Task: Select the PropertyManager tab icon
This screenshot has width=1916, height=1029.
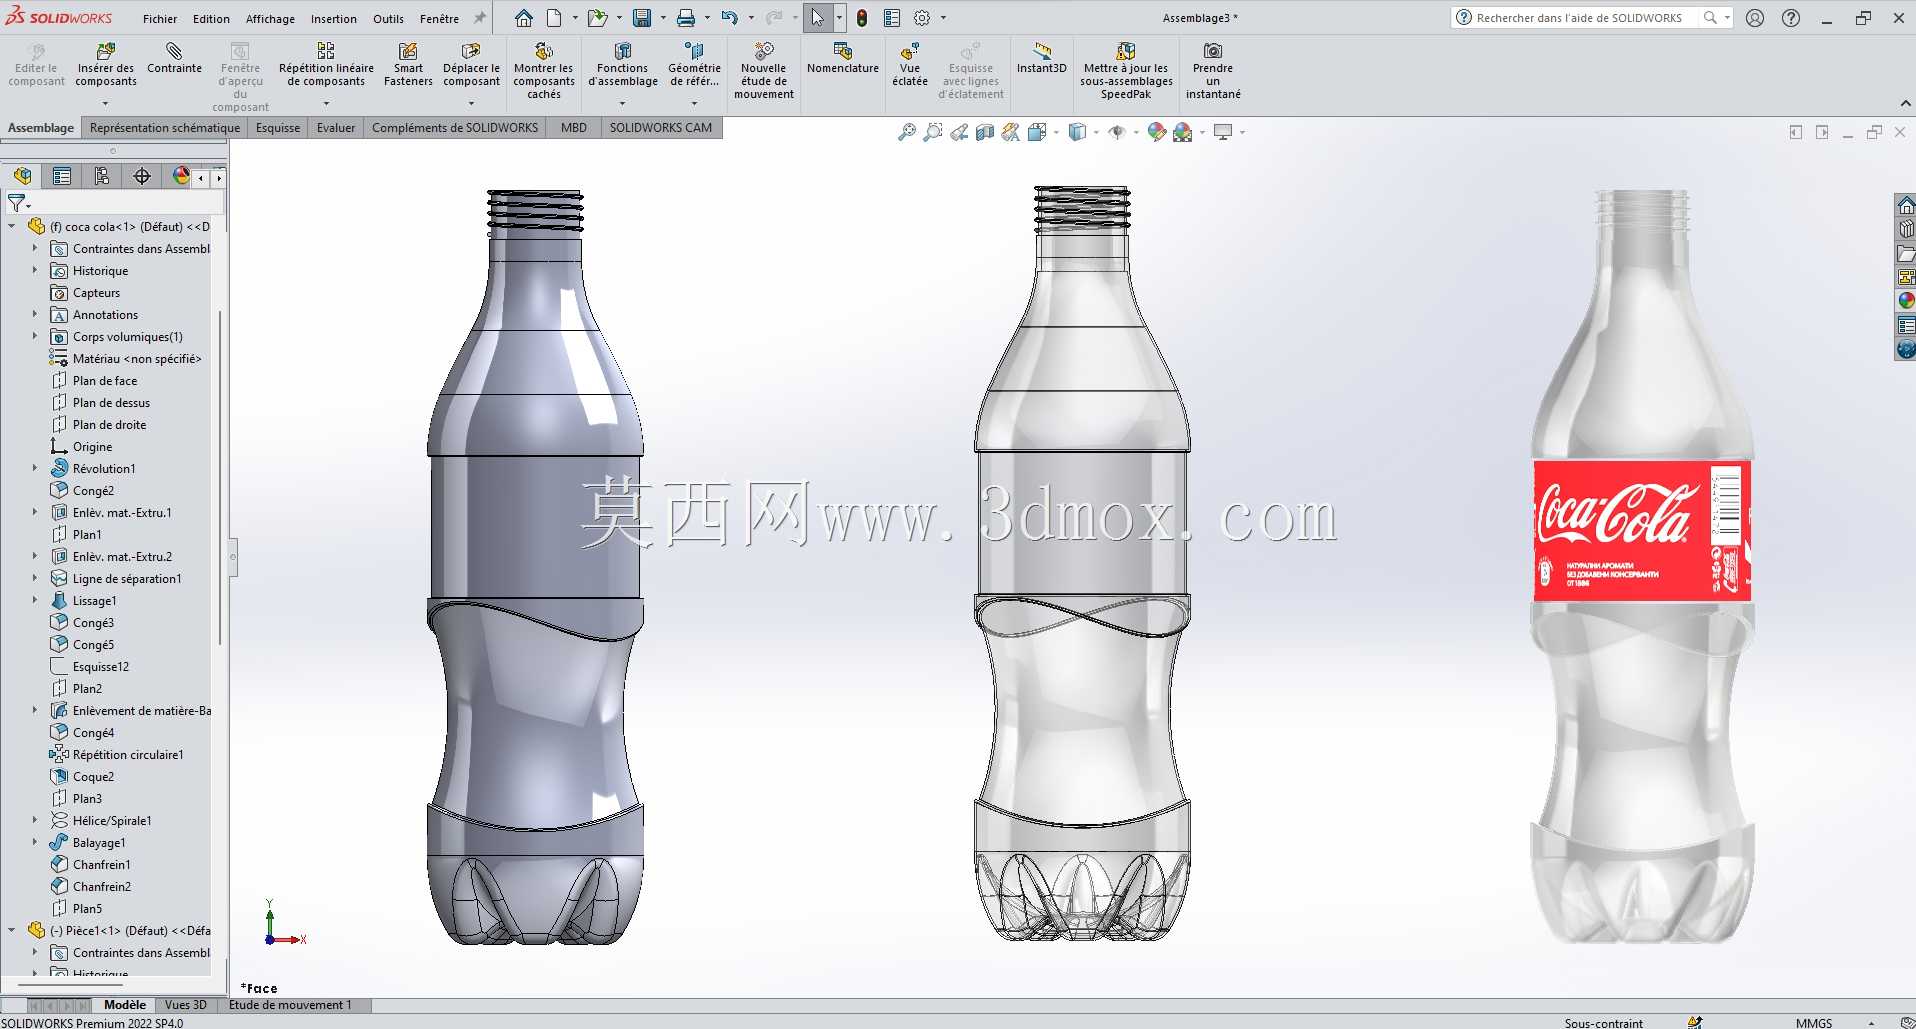Action: coord(62,176)
